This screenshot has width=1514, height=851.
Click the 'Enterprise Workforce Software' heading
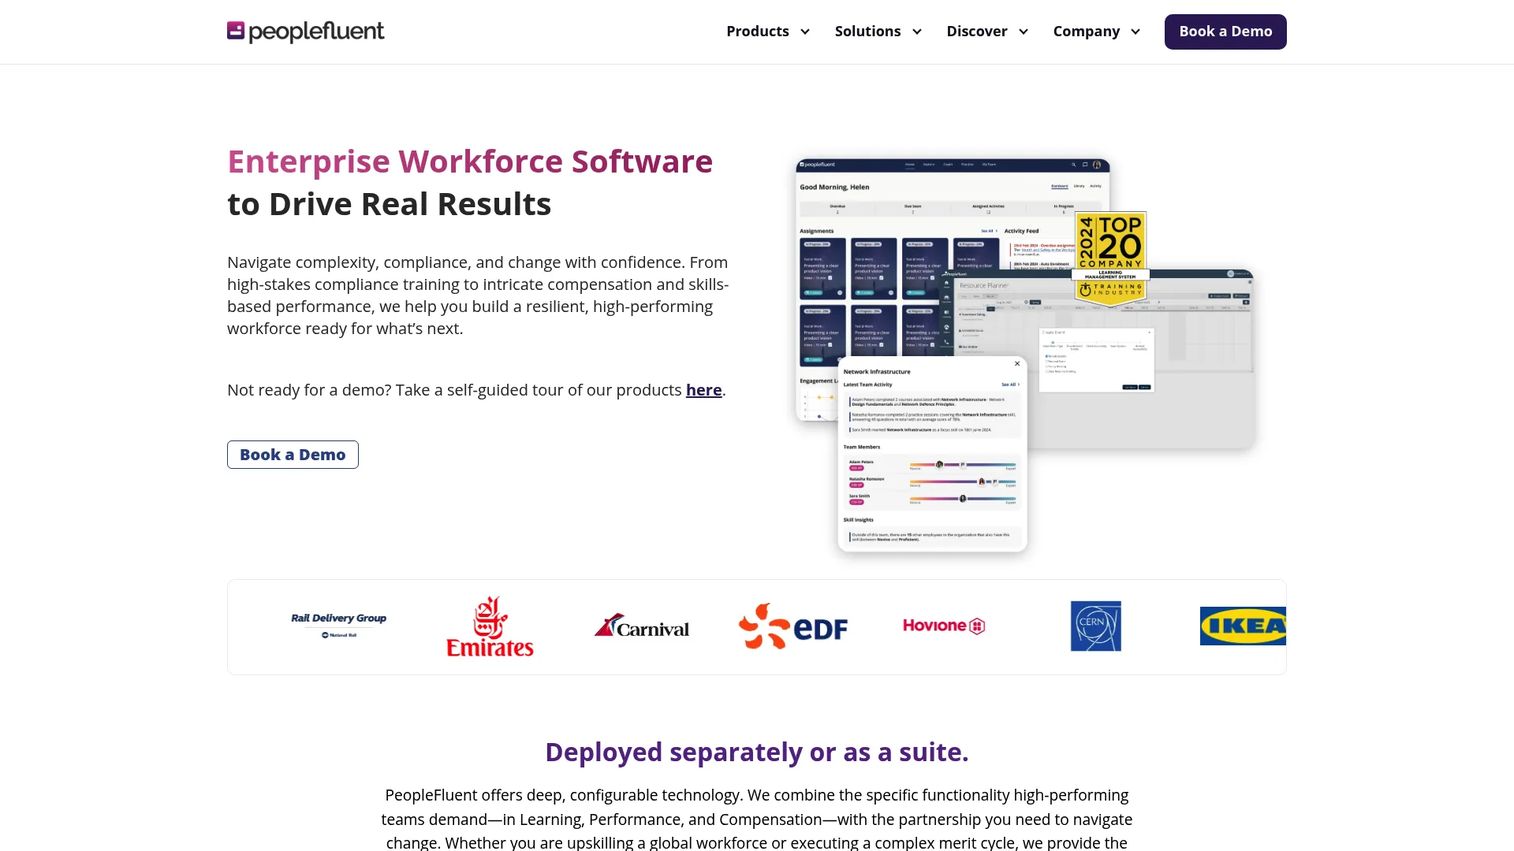pos(470,161)
